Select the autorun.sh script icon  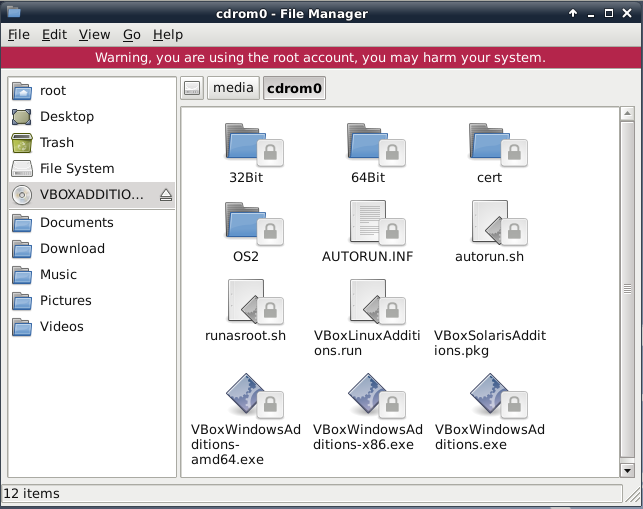click(x=498, y=224)
